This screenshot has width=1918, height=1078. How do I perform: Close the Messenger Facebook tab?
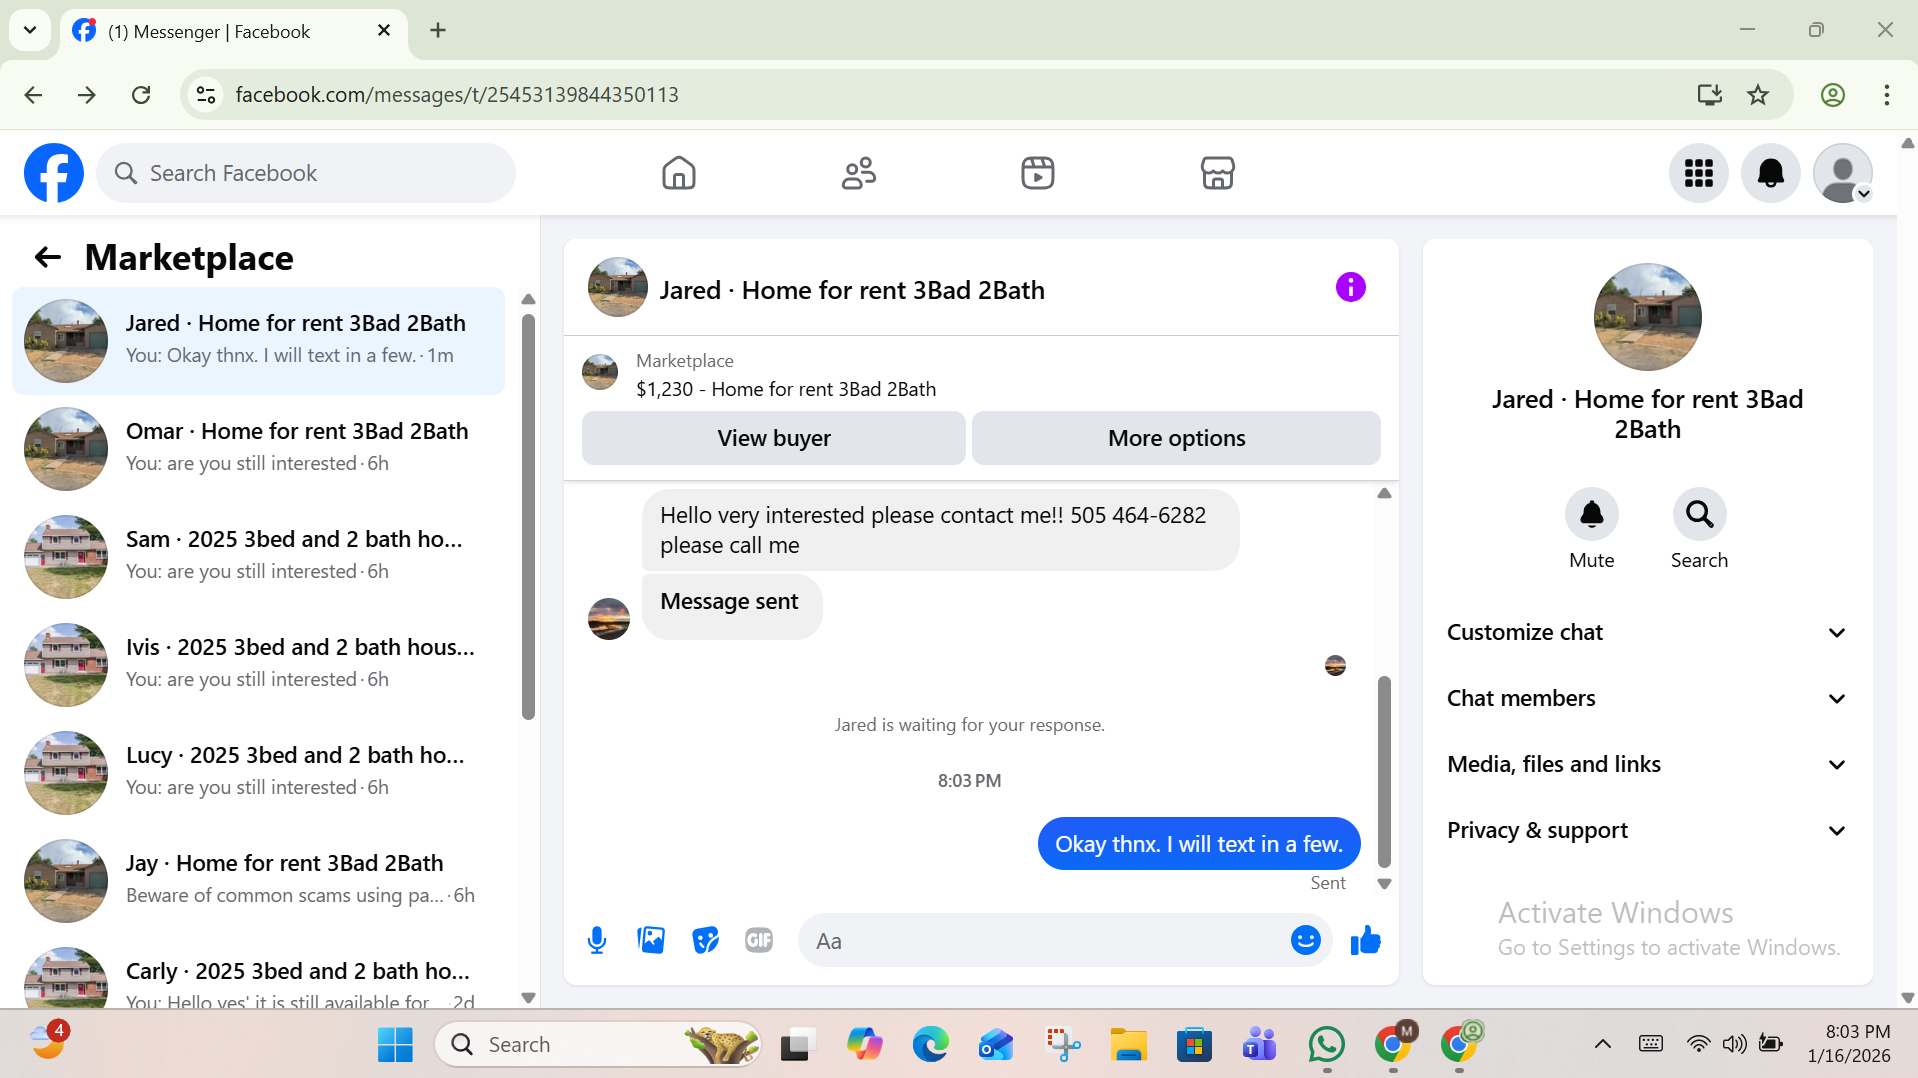[384, 31]
